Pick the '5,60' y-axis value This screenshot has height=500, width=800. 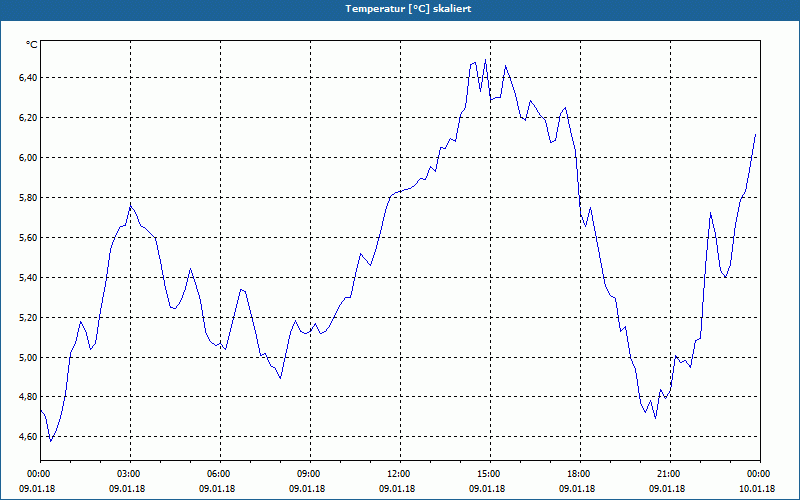(x=28, y=237)
